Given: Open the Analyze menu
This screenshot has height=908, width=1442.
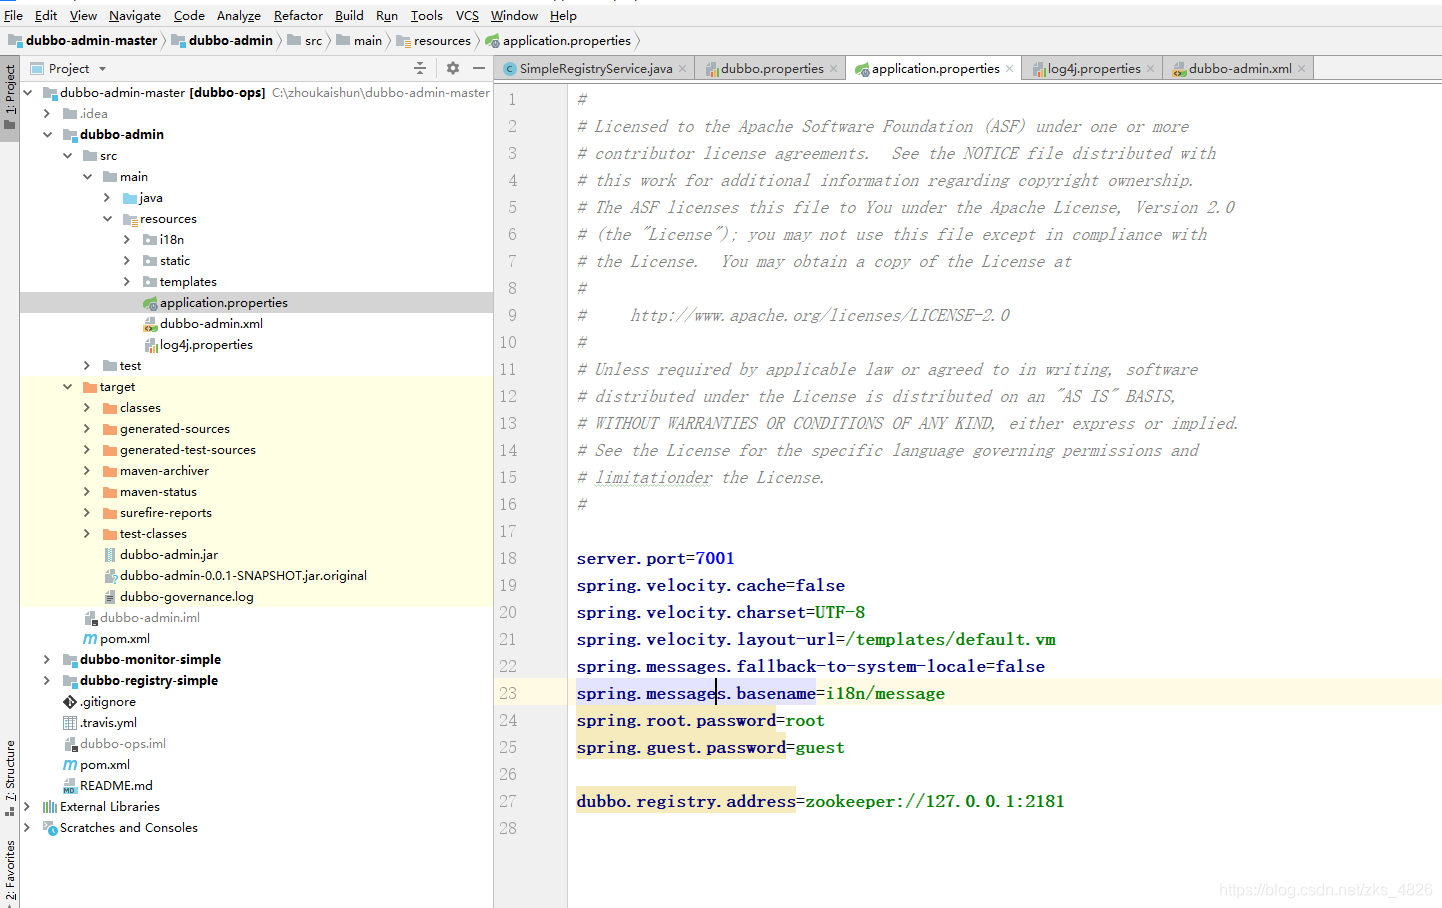Looking at the screenshot, I should pos(238,15).
